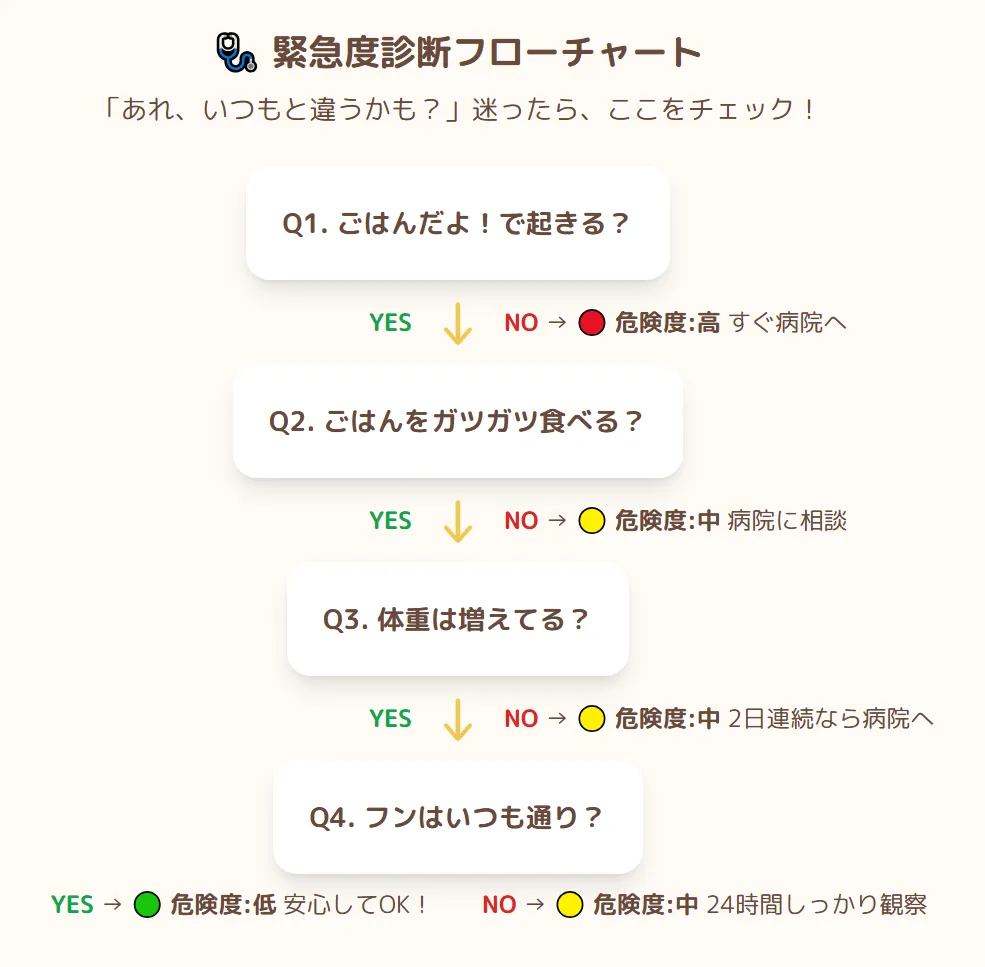Select the Q1. ごはんだよ！で起きる？ box
This screenshot has height=967, width=985.
[x=457, y=223]
